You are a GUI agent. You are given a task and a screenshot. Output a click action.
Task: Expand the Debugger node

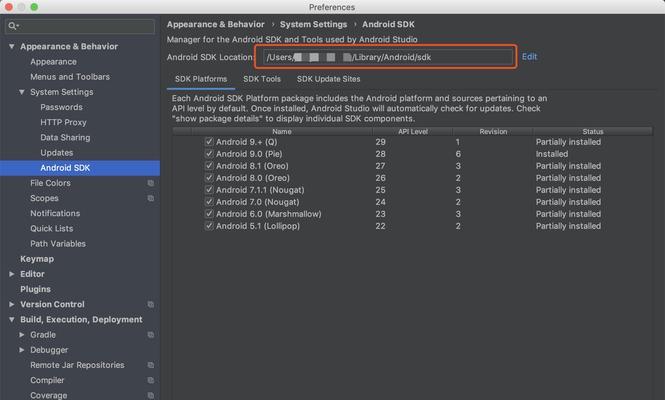pos(22,350)
